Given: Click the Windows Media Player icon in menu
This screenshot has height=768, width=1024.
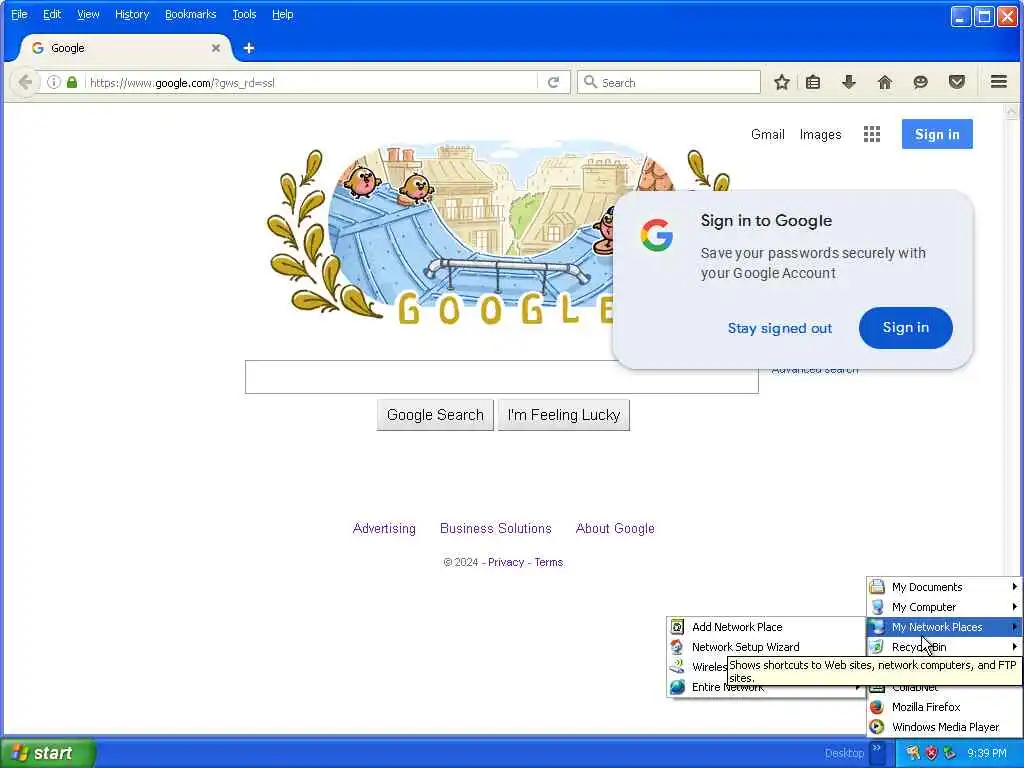Looking at the screenshot, I should 877,727.
